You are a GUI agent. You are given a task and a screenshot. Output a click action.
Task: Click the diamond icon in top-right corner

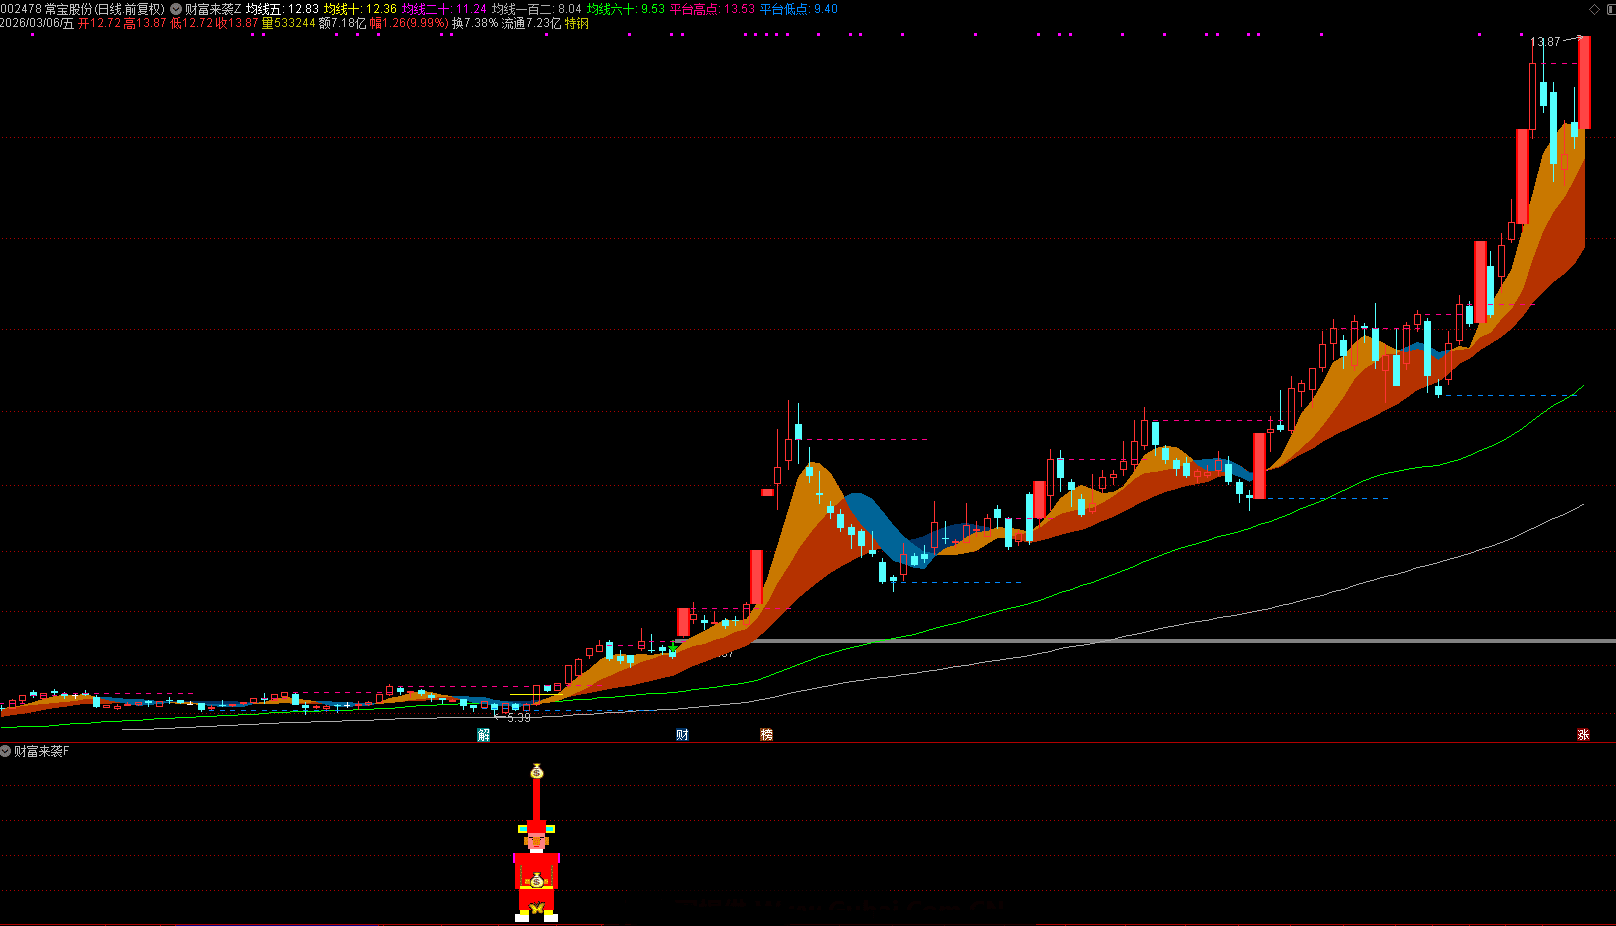1594,9
